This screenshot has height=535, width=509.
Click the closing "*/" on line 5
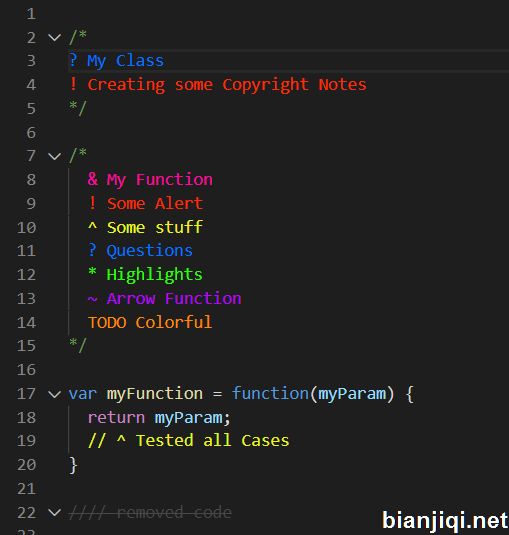[x=78, y=109]
